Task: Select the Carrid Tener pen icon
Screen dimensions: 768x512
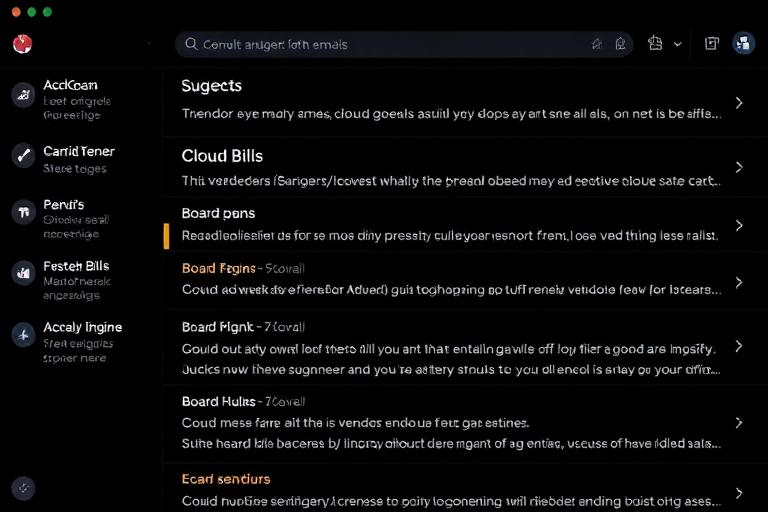Action: (x=23, y=156)
